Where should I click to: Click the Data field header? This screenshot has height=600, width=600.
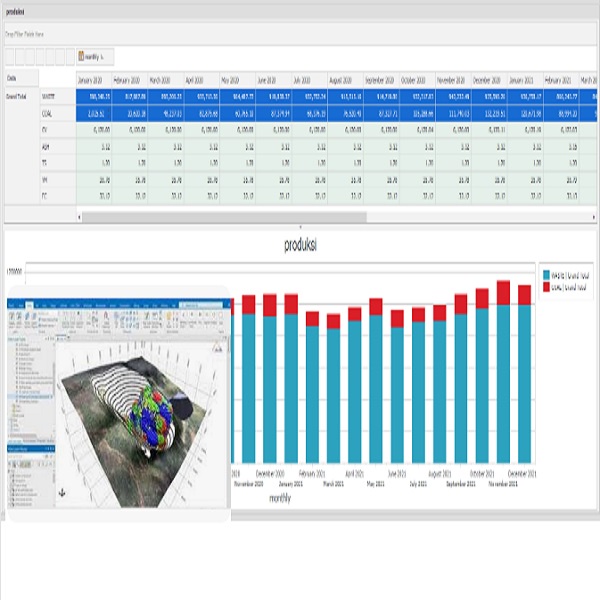[21, 78]
